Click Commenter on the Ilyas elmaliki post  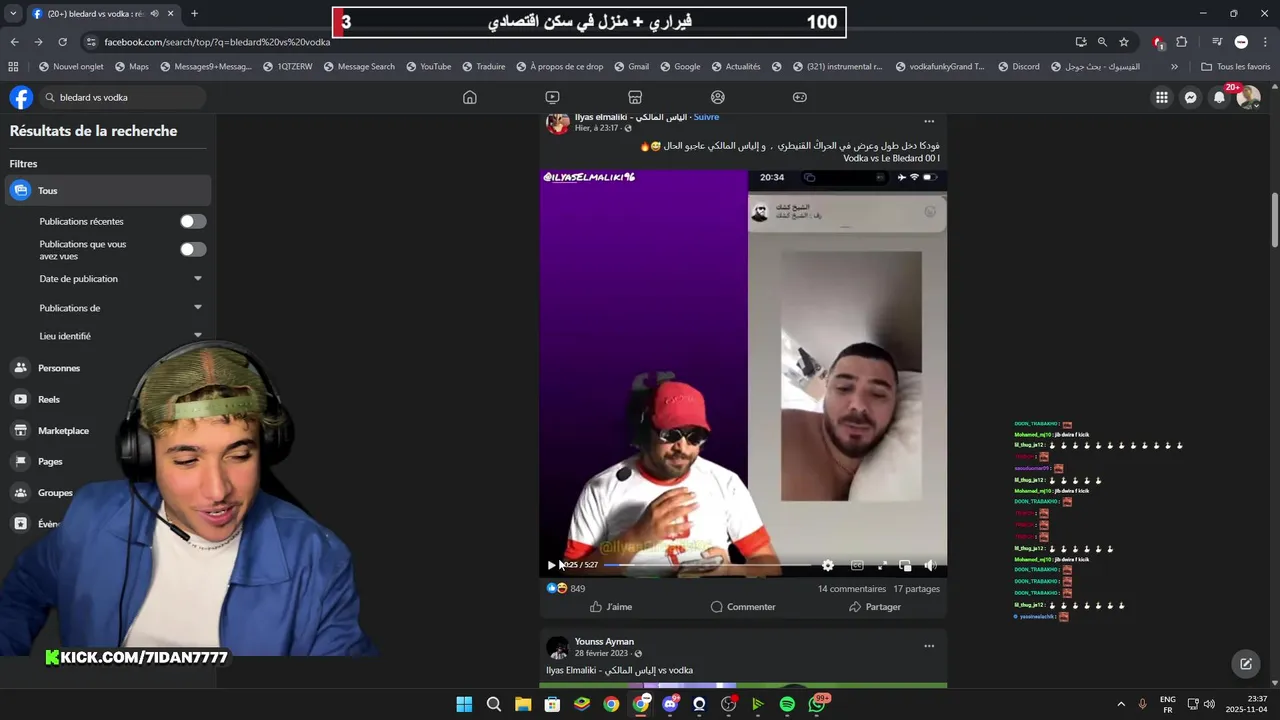(743, 607)
